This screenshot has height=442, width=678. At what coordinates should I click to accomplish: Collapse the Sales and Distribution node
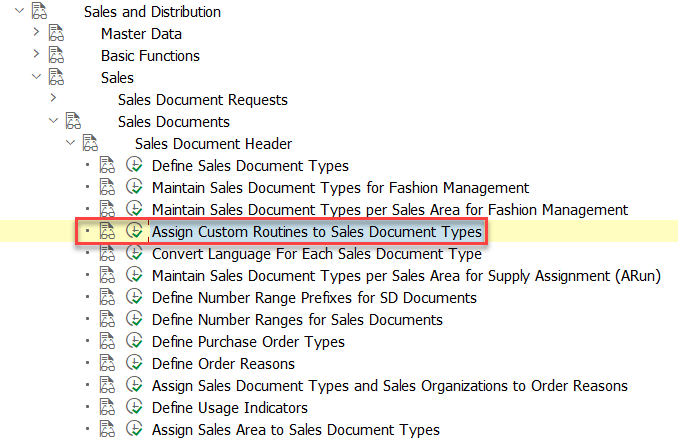[19, 10]
